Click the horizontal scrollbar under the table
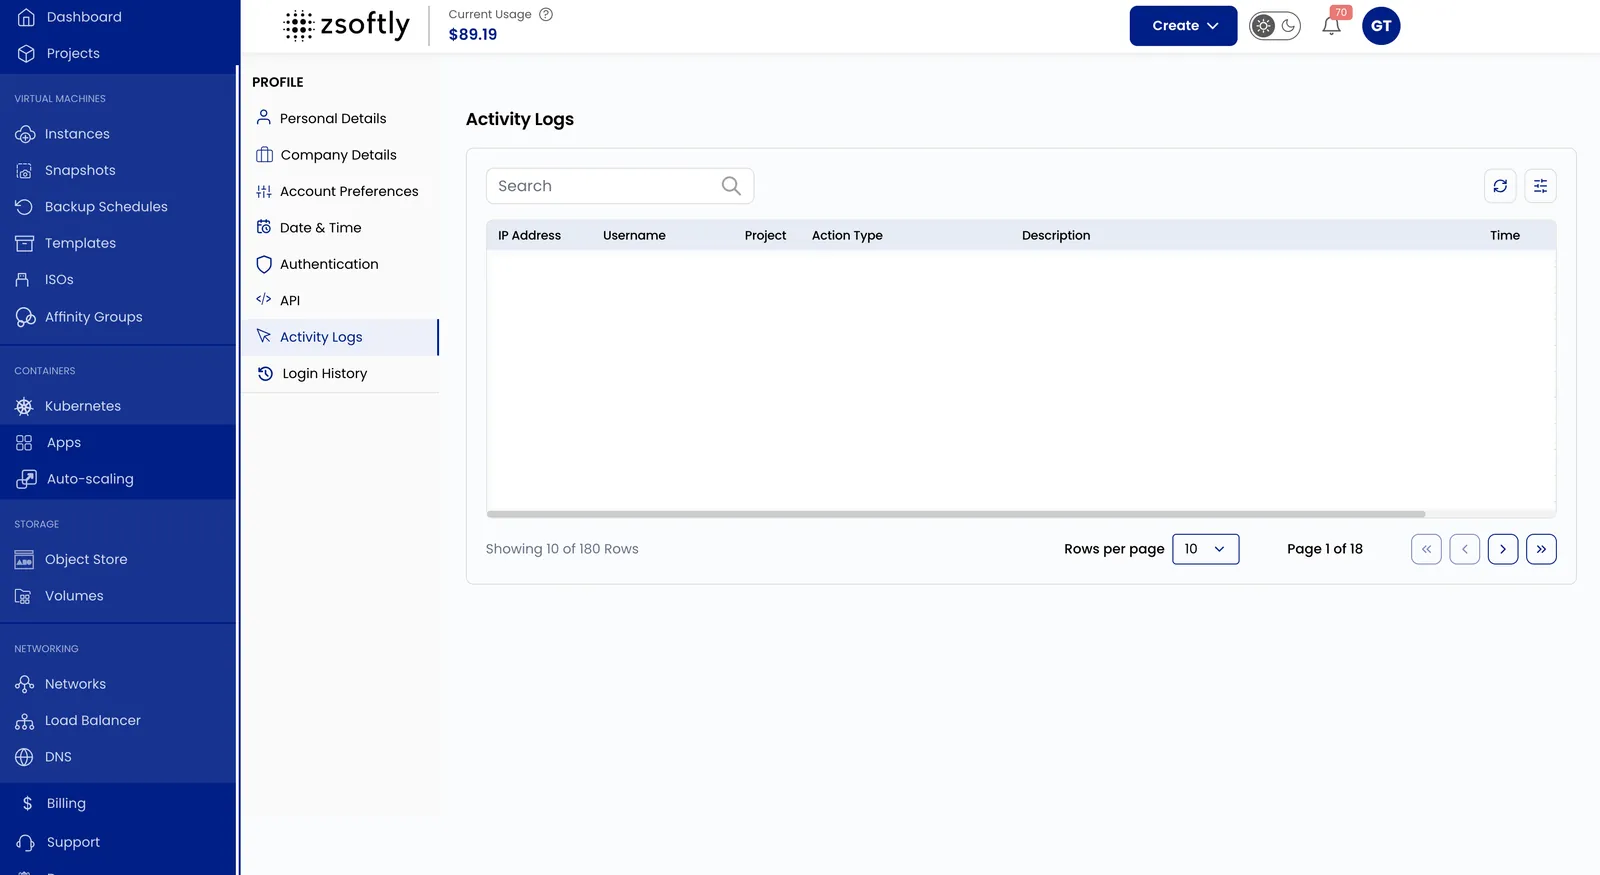Viewport: 1600px width, 875px height. pyautogui.click(x=955, y=514)
